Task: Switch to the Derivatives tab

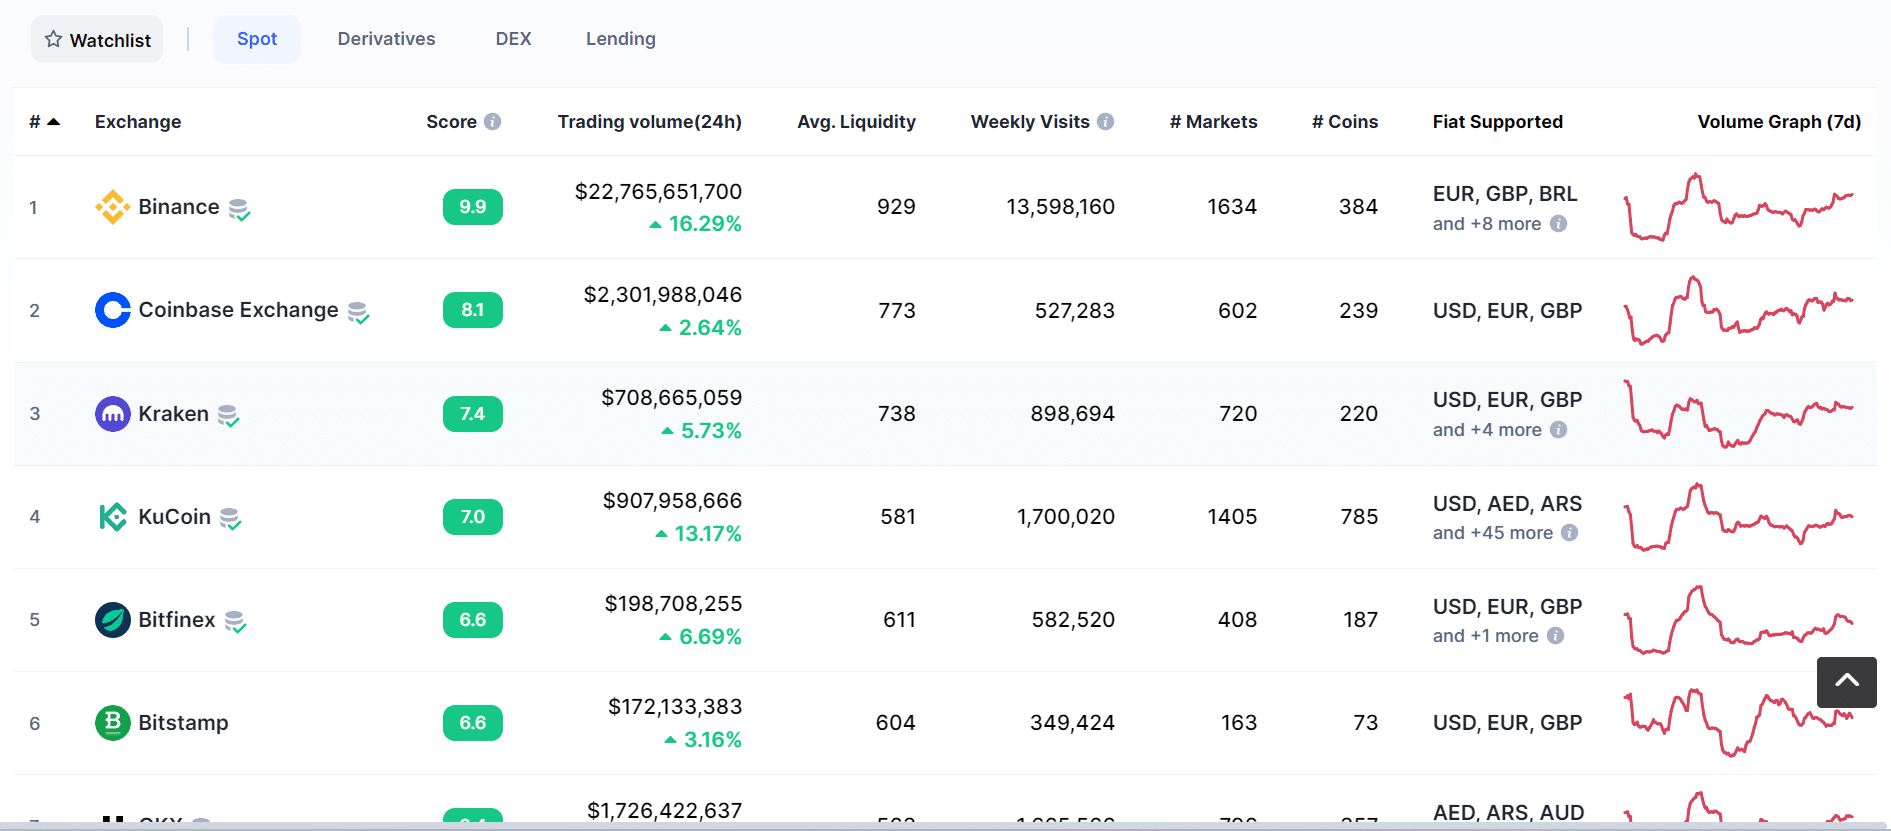Action: (386, 39)
